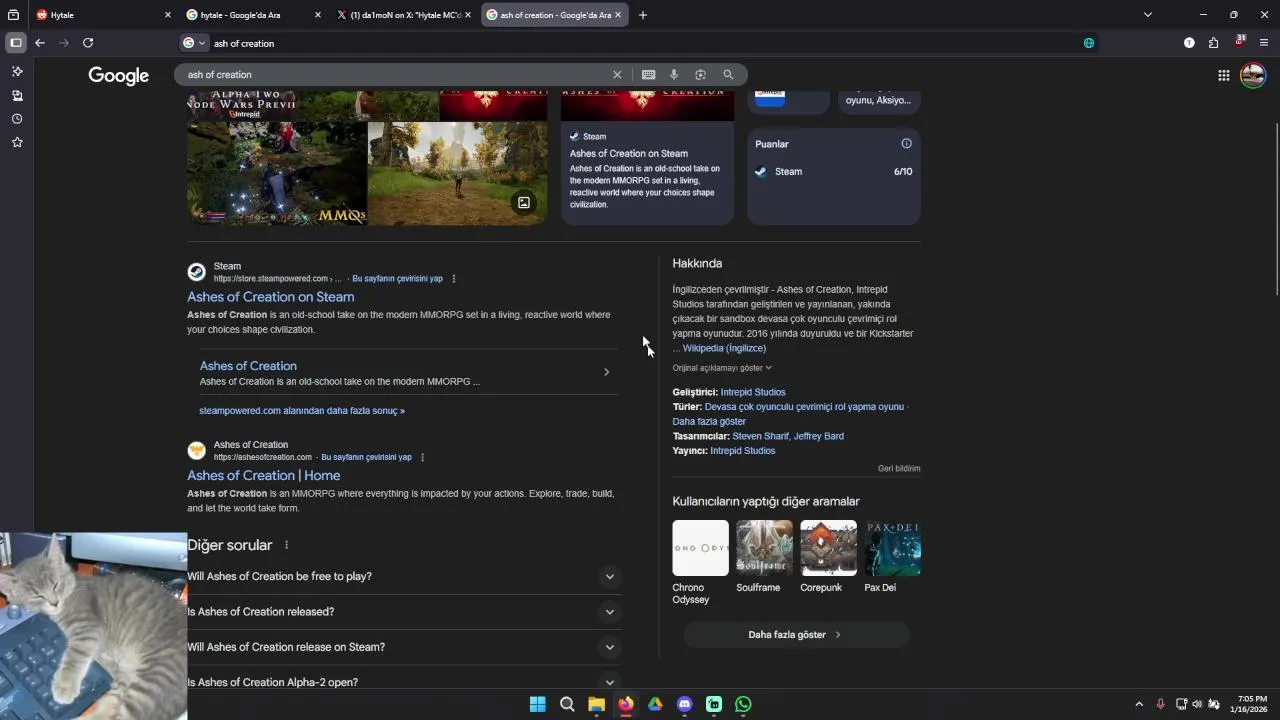
Task: Click 'Daha fazla göster' under Türler
Action: (709, 422)
